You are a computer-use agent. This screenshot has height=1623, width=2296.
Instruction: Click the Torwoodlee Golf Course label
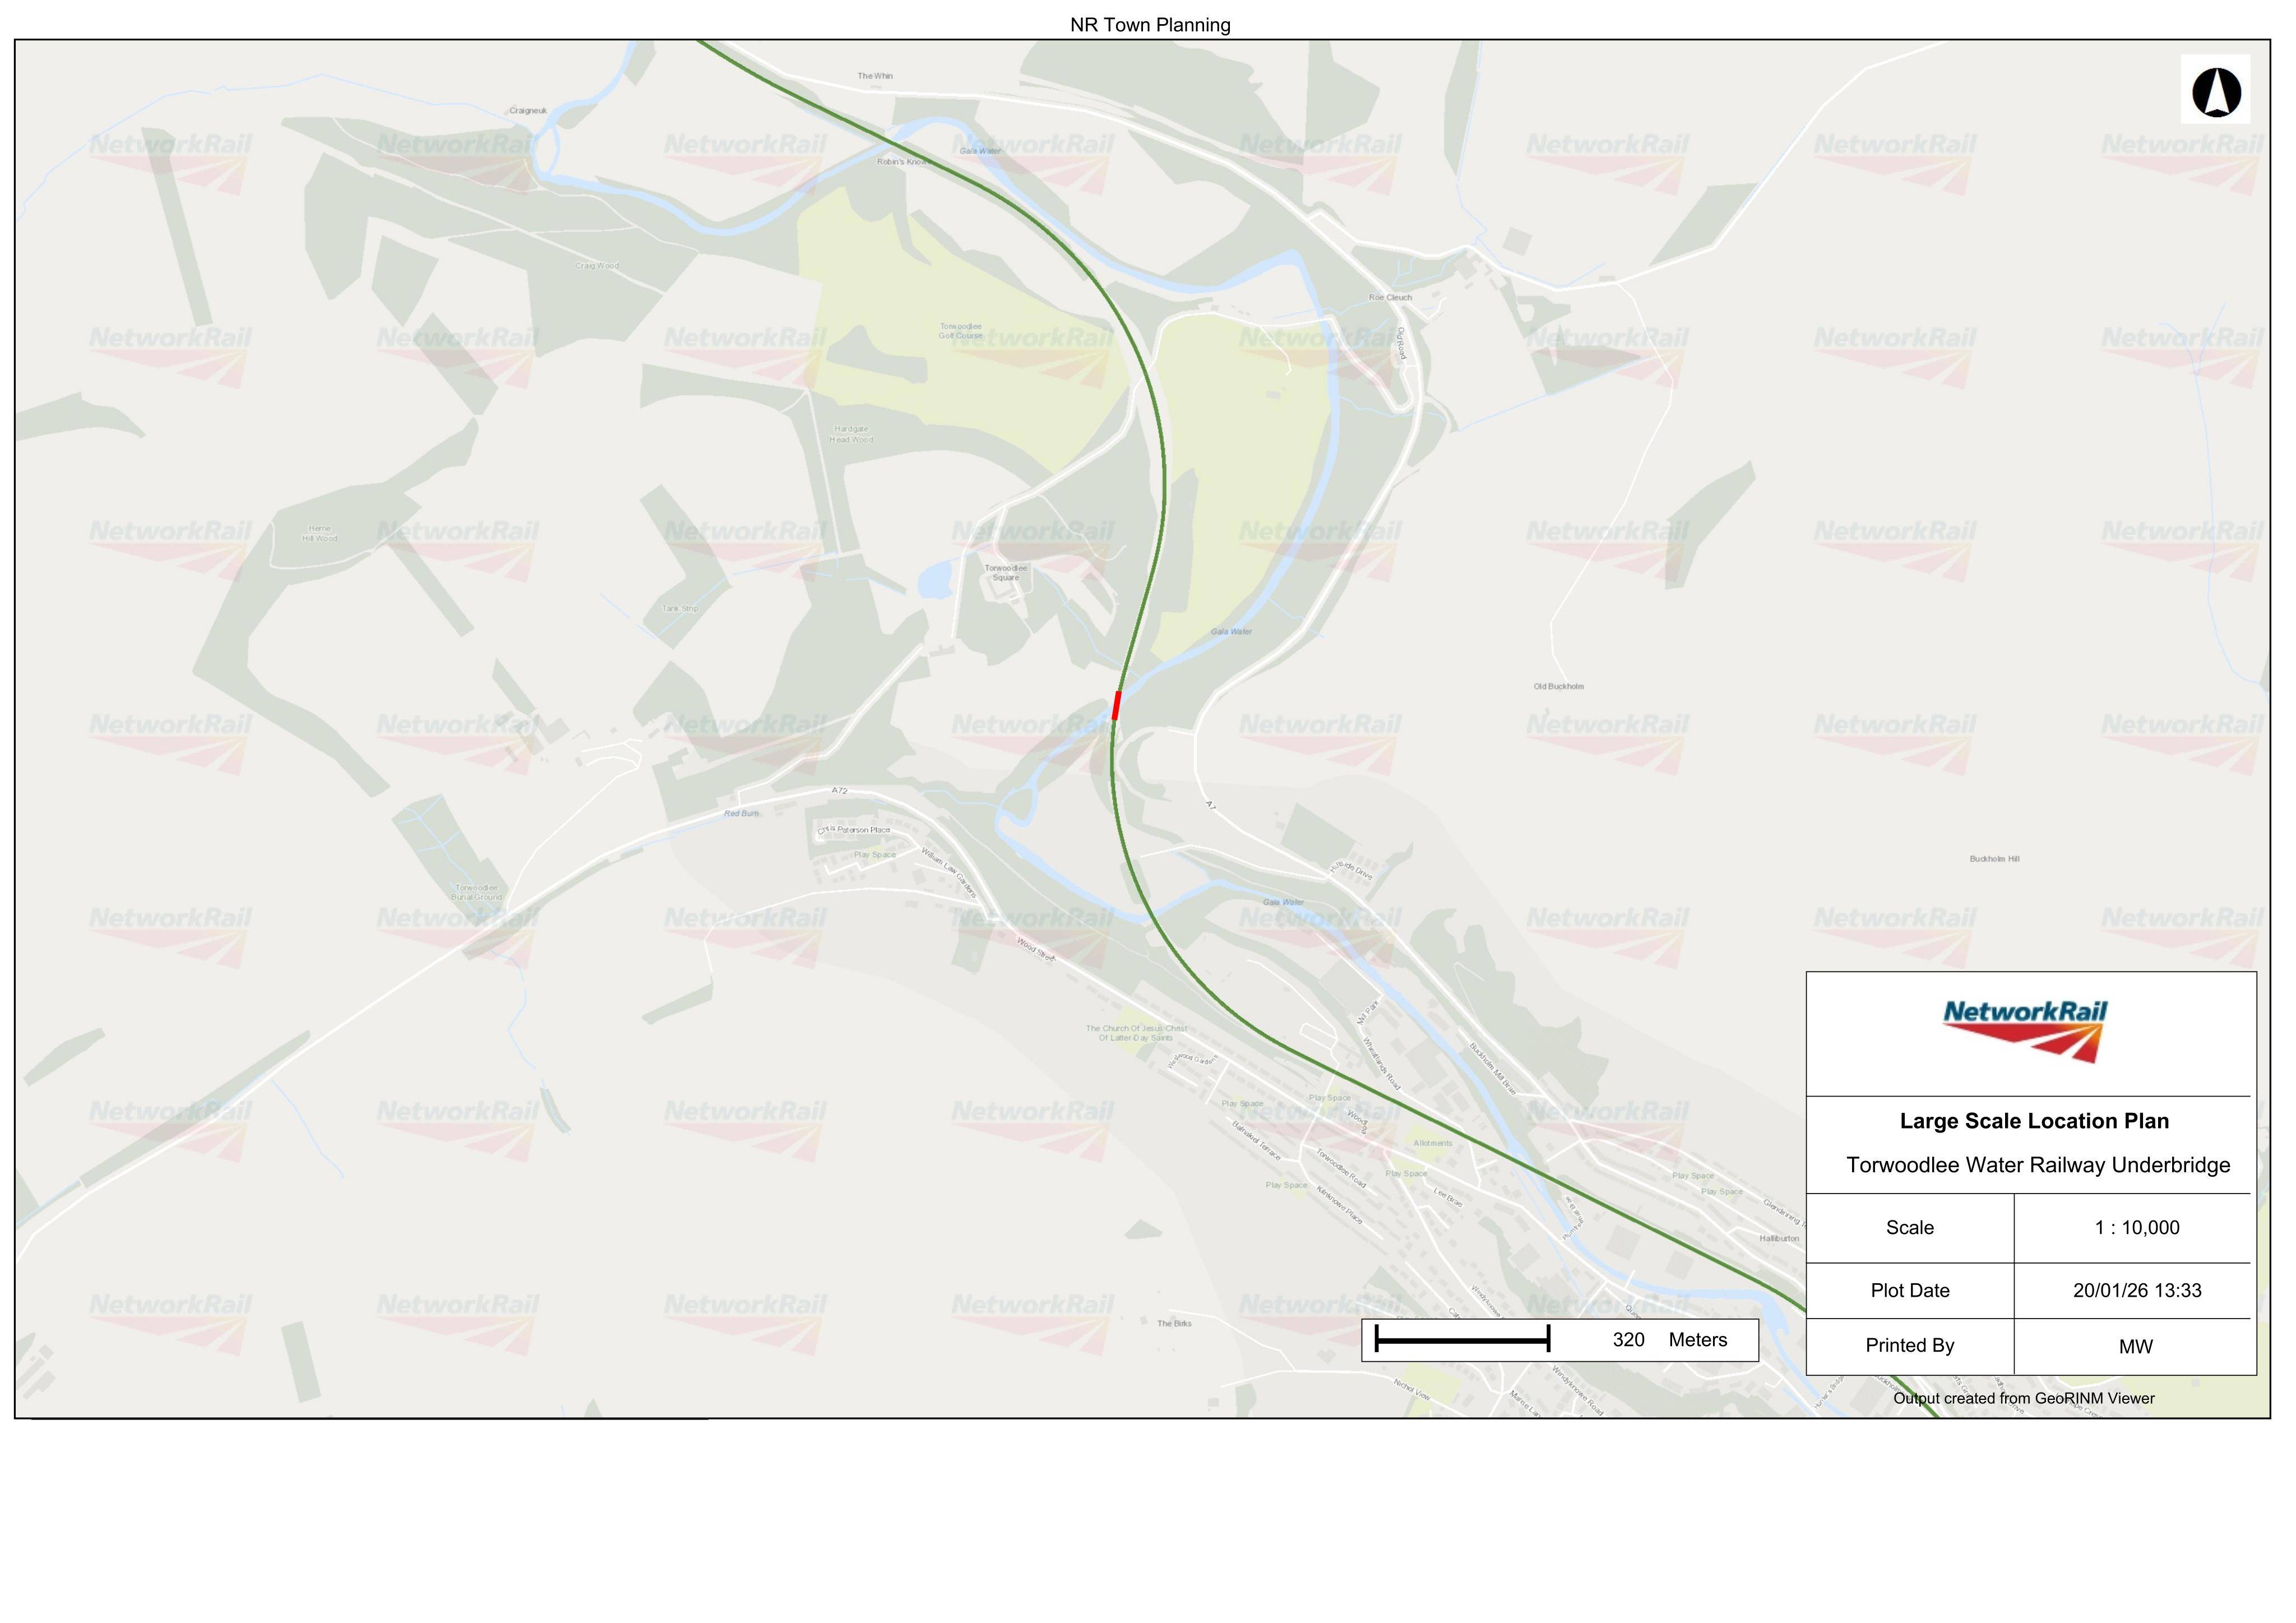click(960, 331)
